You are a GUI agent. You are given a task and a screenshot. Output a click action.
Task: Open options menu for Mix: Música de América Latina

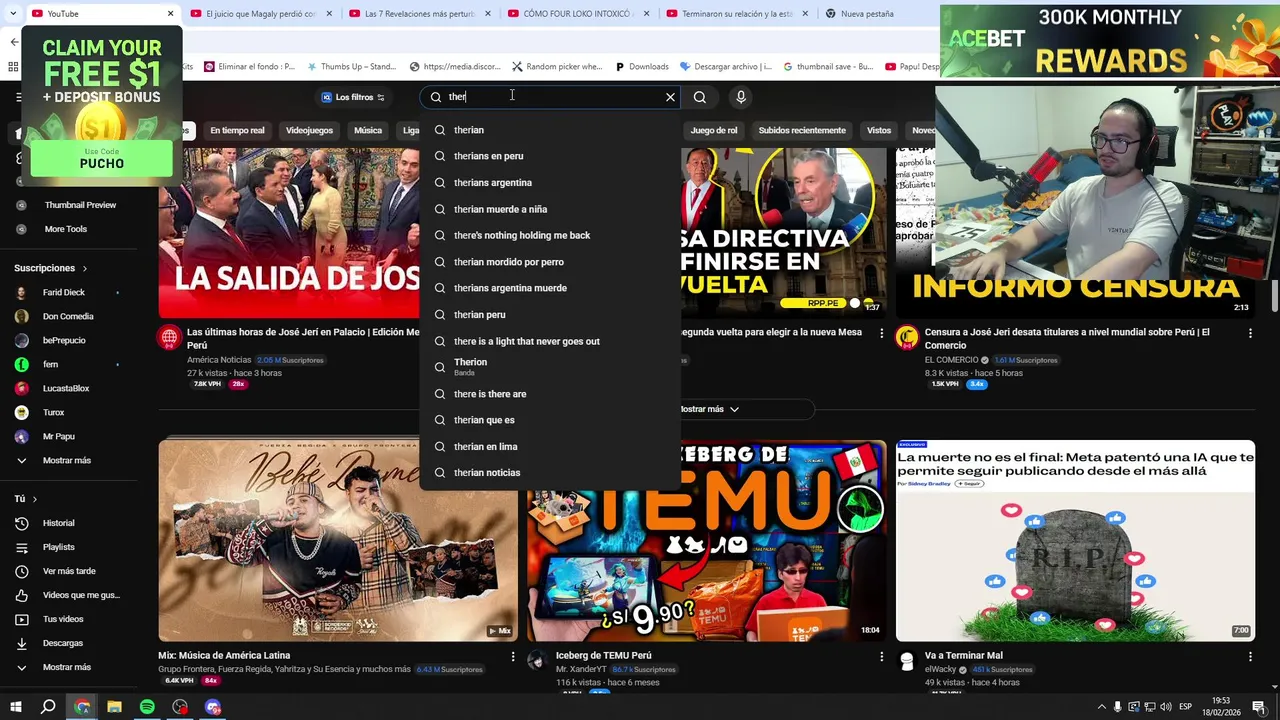coord(513,656)
